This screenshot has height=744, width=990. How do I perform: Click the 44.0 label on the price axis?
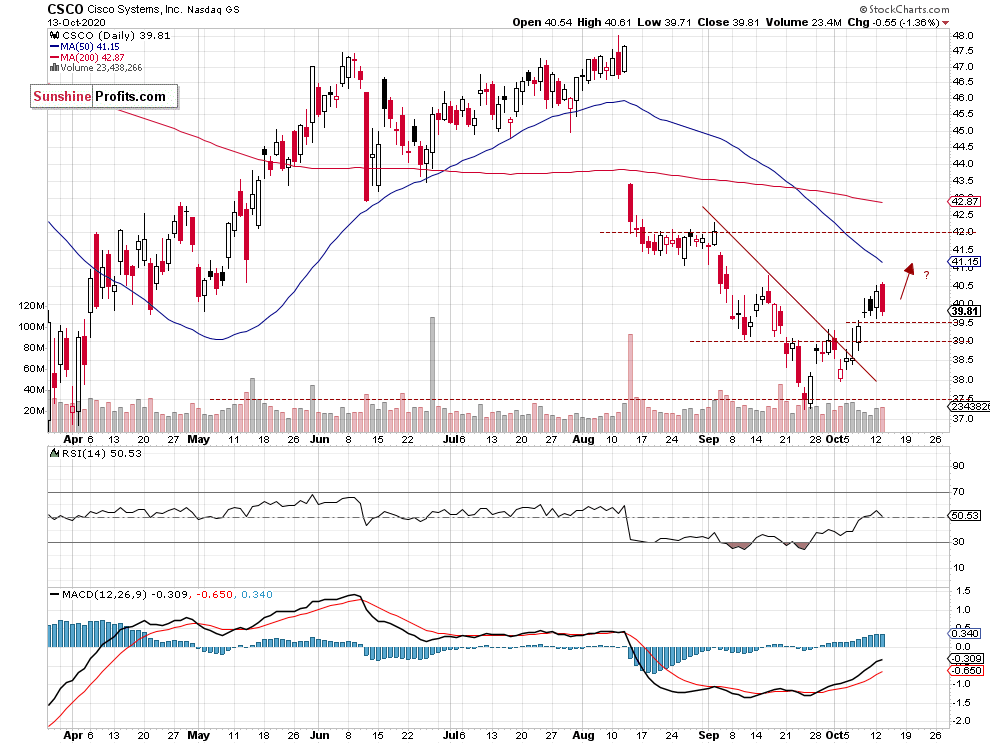click(x=963, y=164)
